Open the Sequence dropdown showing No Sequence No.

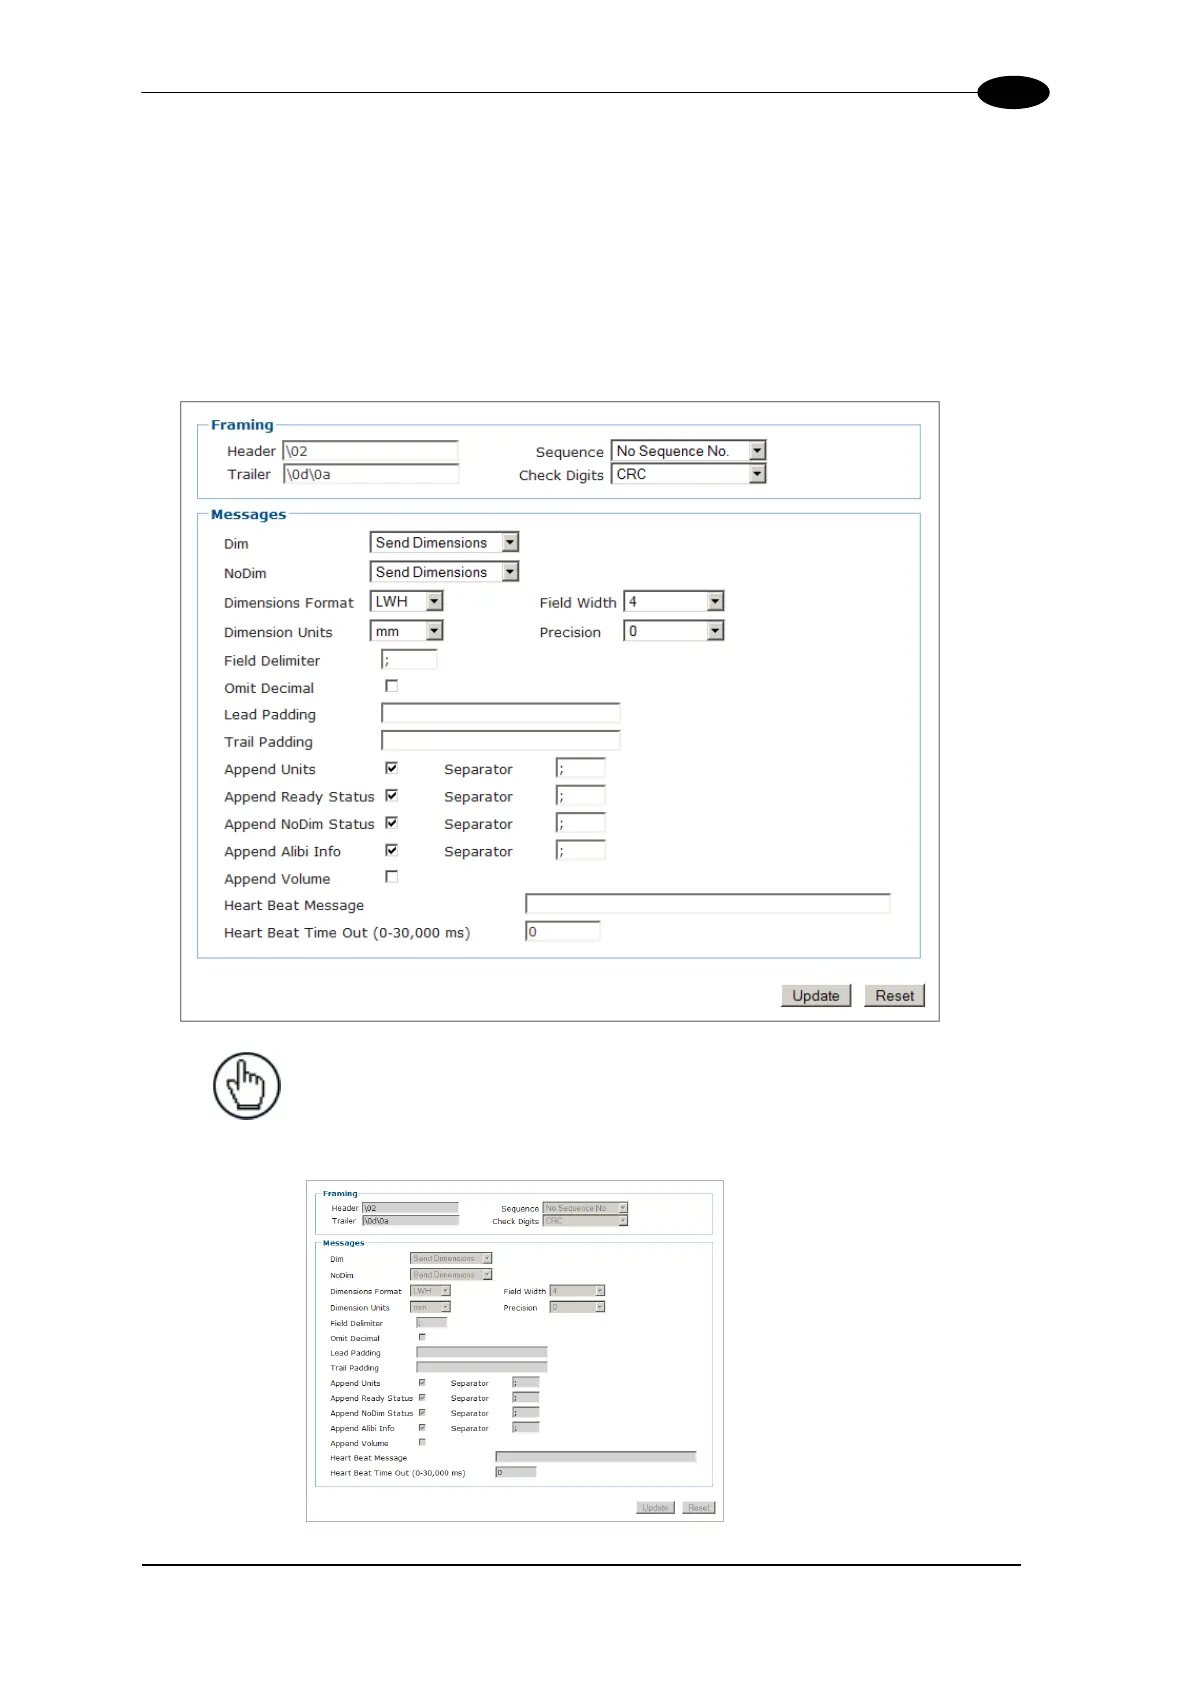coord(688,451)
